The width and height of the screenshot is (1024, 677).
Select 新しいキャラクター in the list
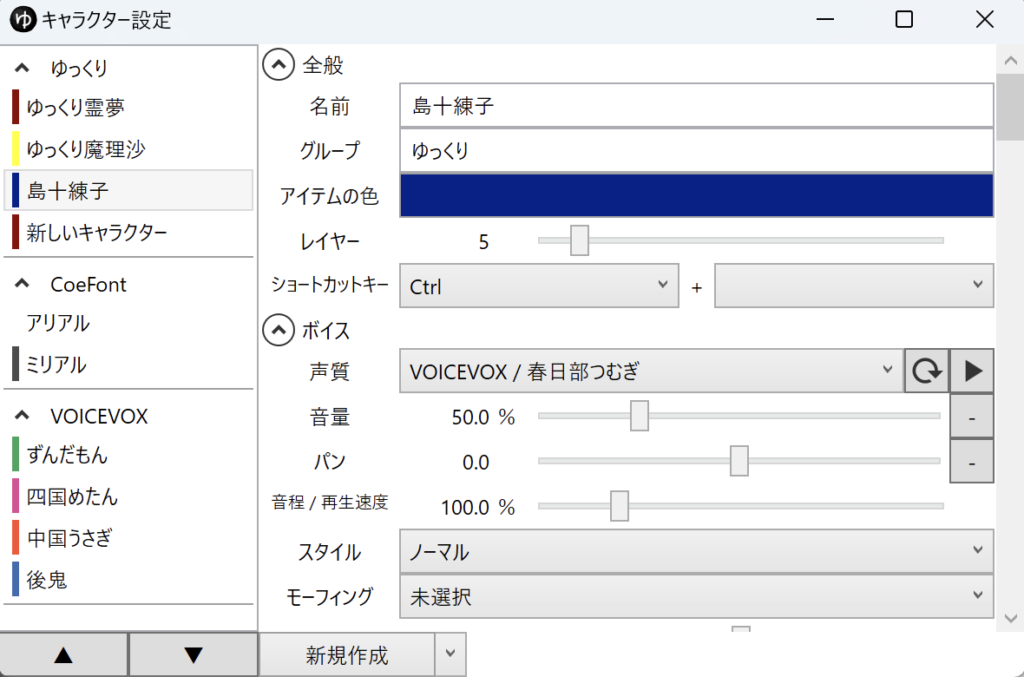point(129,232)
